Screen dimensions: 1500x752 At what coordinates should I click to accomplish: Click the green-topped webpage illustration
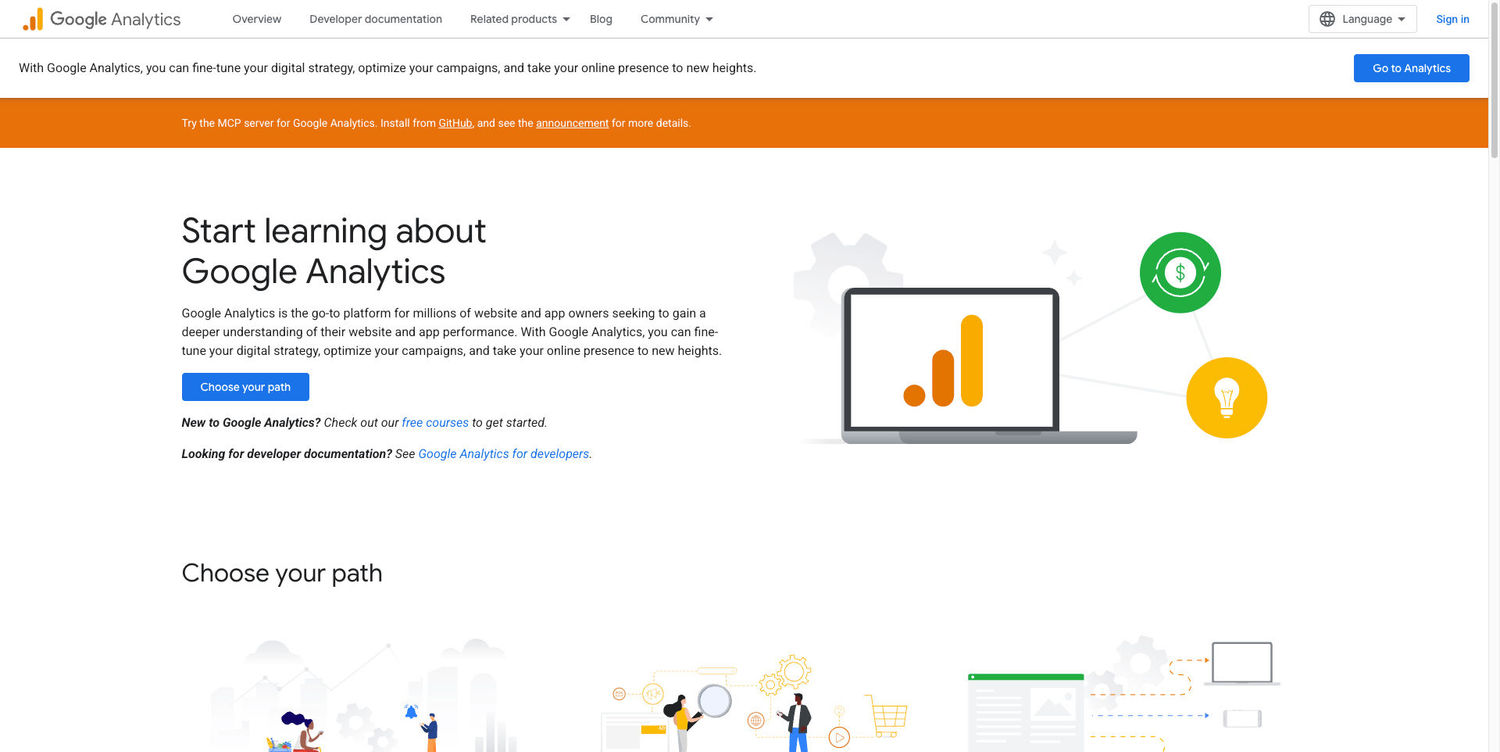tap(1026, 712)
